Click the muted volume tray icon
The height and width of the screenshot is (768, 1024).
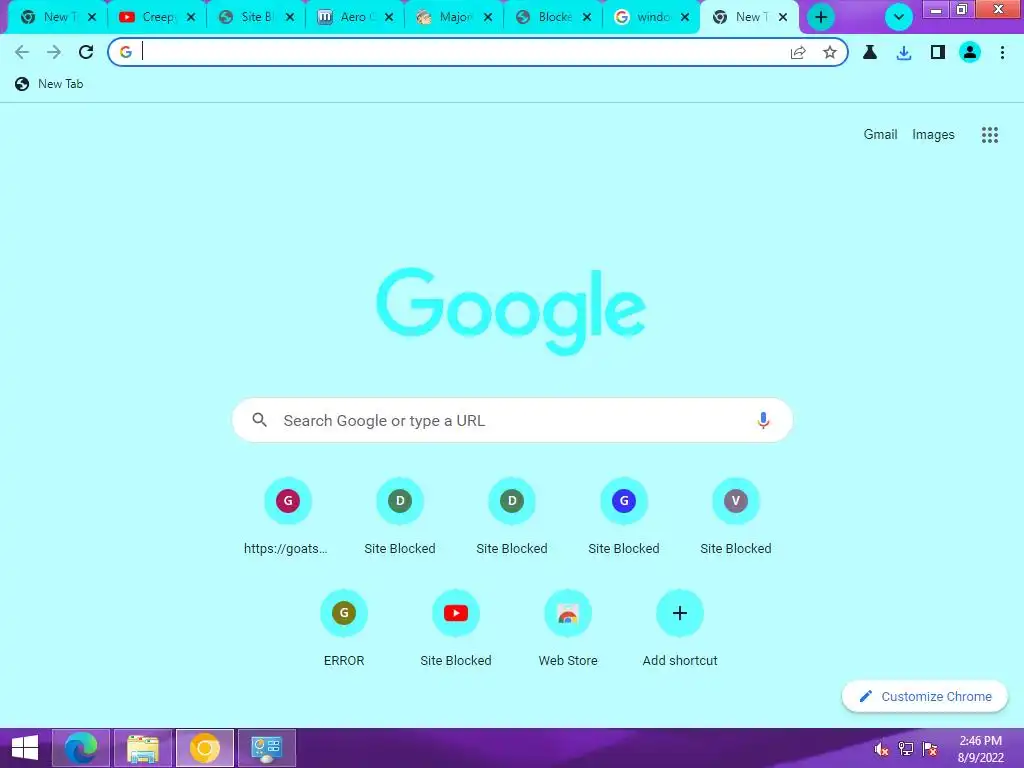882,749
